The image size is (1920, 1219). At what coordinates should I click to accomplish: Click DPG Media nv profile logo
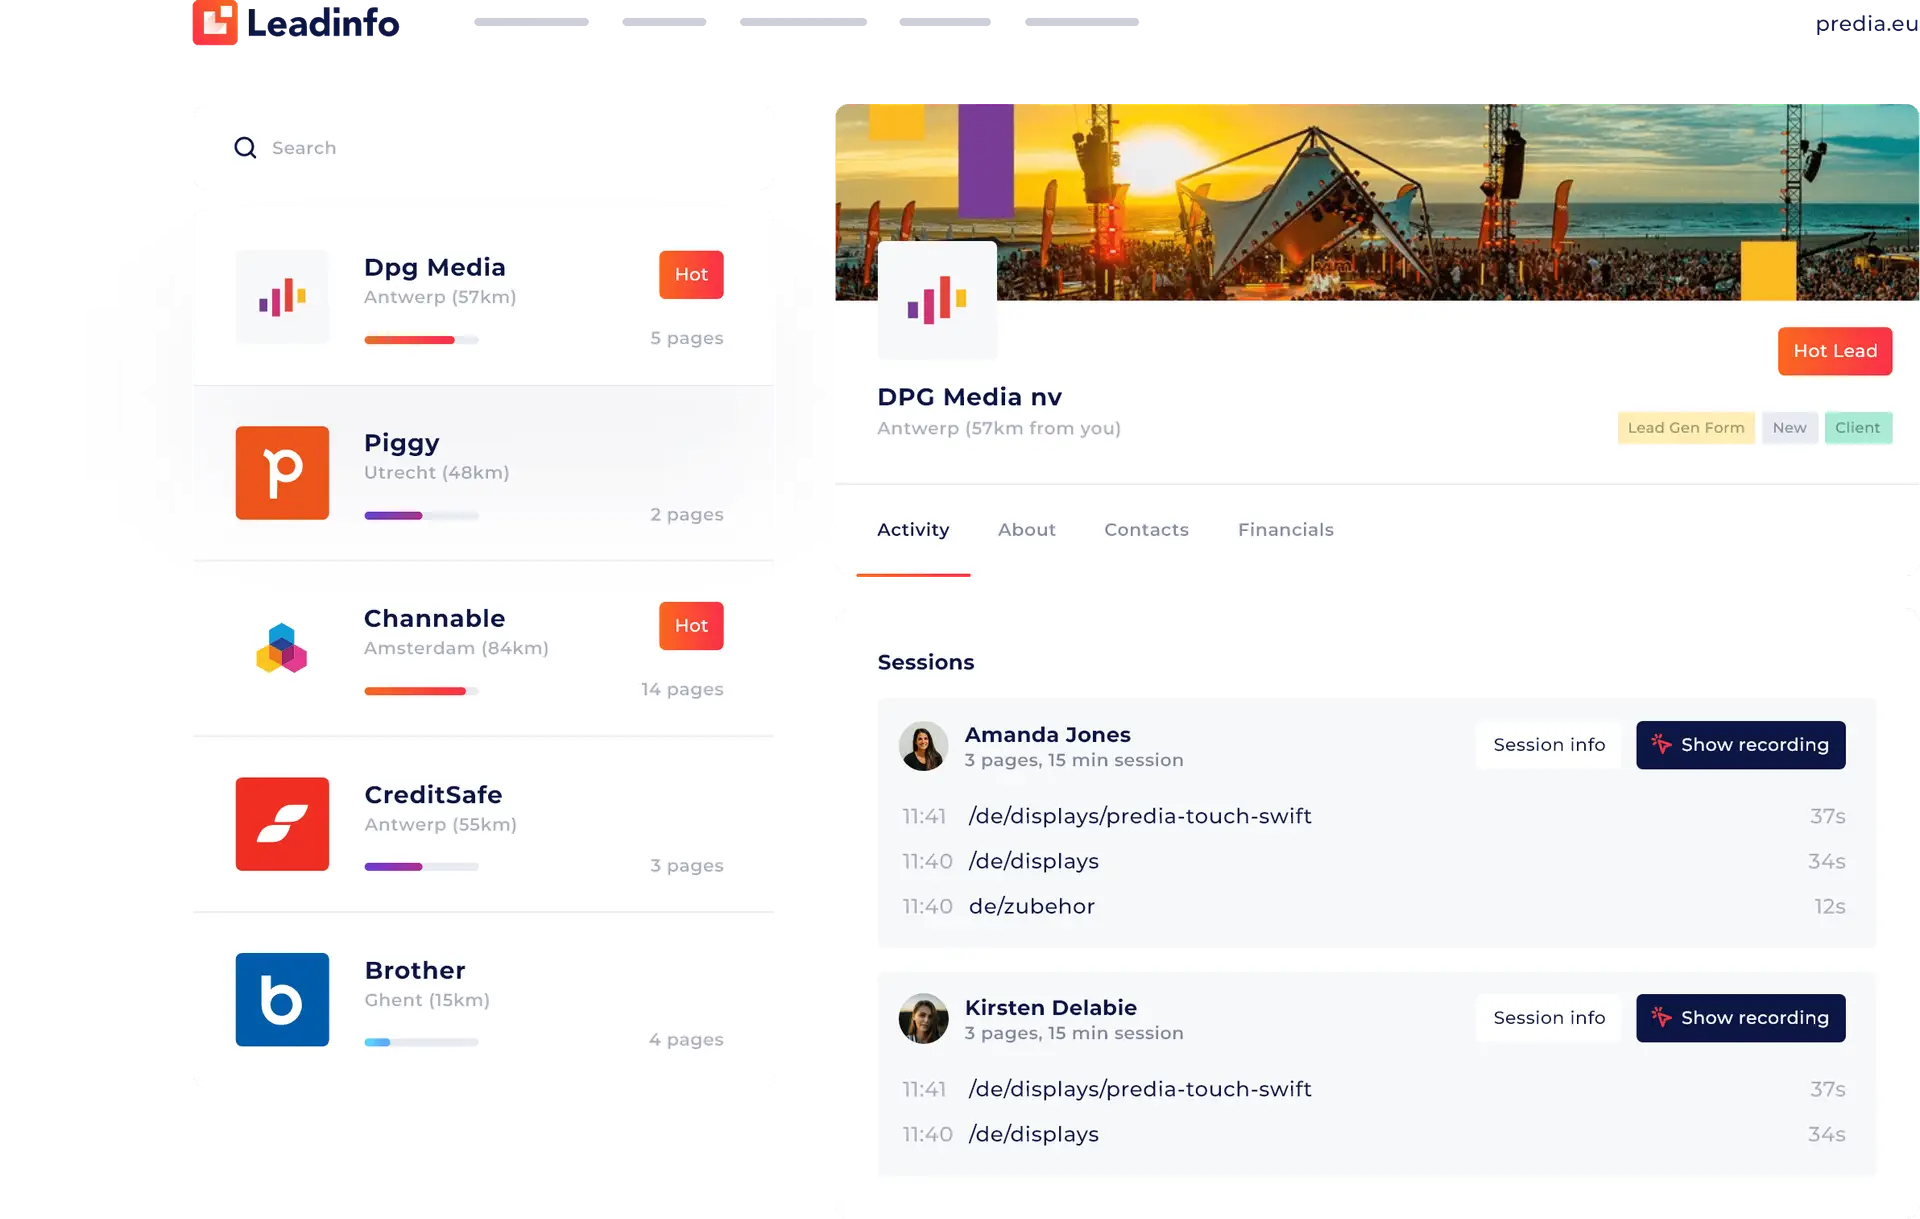click(x=937, y=300)
